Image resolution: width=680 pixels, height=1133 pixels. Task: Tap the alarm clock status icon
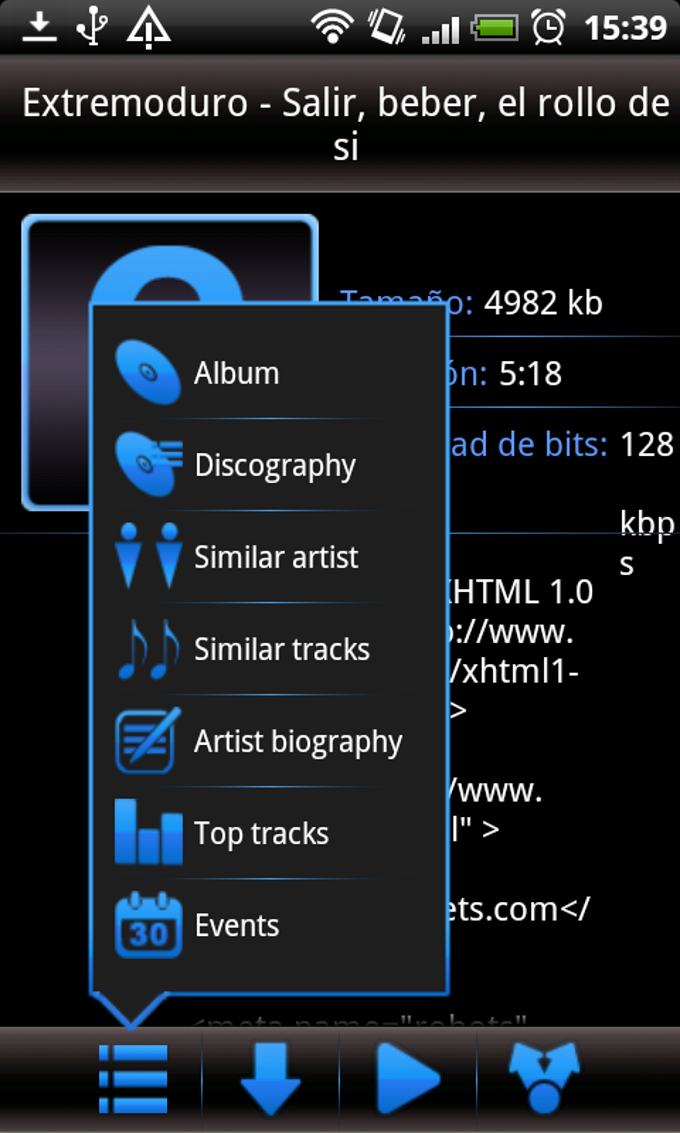548,27
